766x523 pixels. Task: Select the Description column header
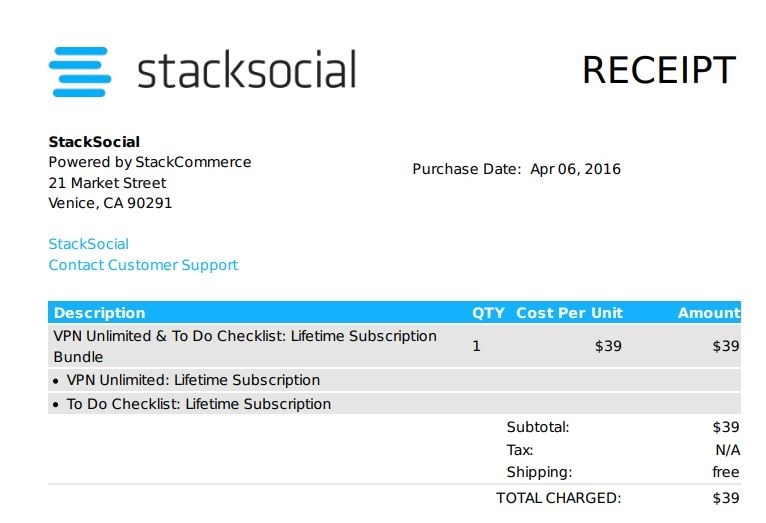click(x=99, y=313)
